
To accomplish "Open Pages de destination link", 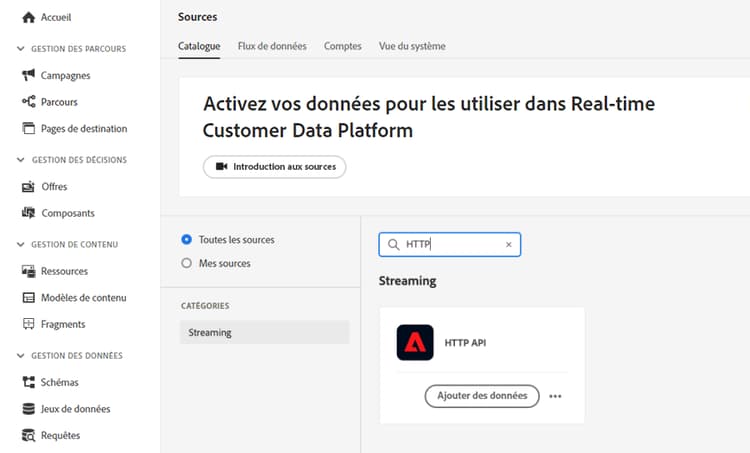I will pos(84,129).
